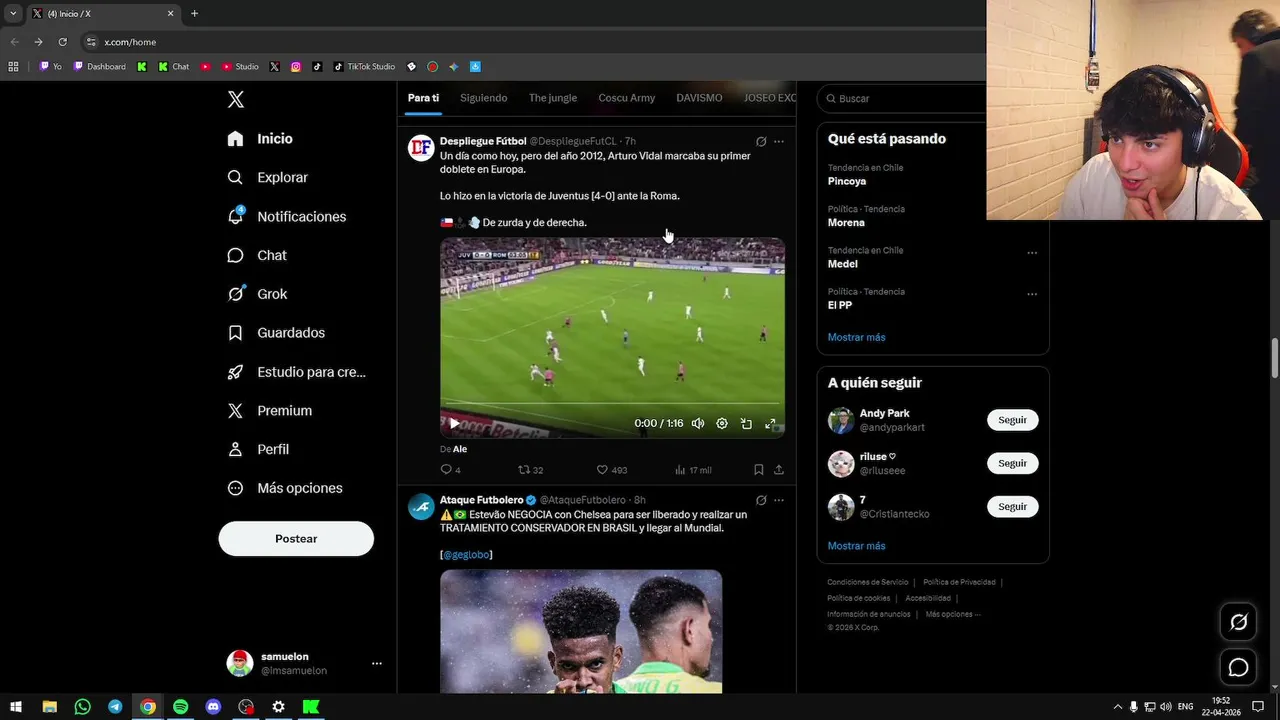The image size is (1280, 720).
Task: Share the Despliegue Fútbol post
Action: coord(779,470)
